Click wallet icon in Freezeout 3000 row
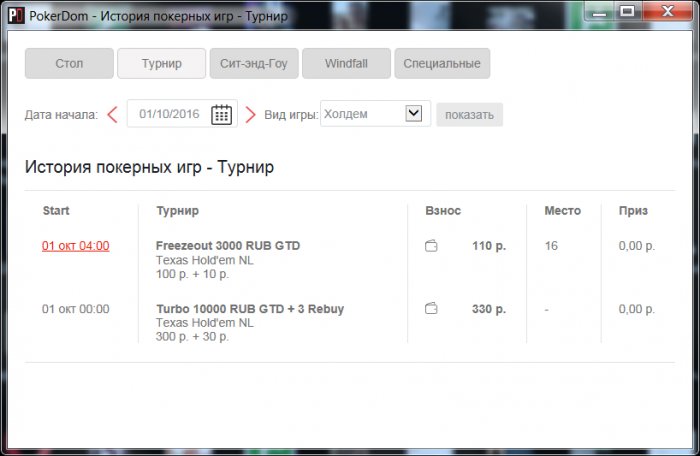The image size is (700, 456). click(431, 246)
